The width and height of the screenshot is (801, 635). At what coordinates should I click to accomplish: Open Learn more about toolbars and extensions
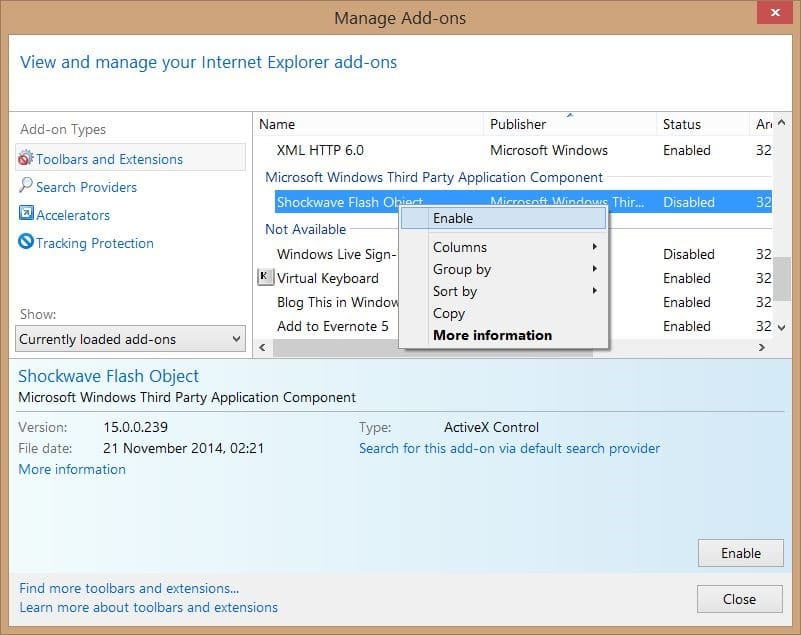pyautogui.click(x=149, y=607)
